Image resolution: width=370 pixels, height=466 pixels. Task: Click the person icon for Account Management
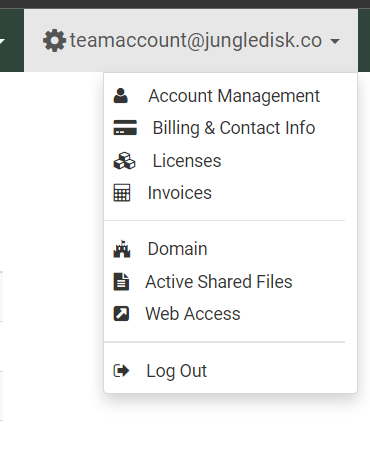point(121,96)
